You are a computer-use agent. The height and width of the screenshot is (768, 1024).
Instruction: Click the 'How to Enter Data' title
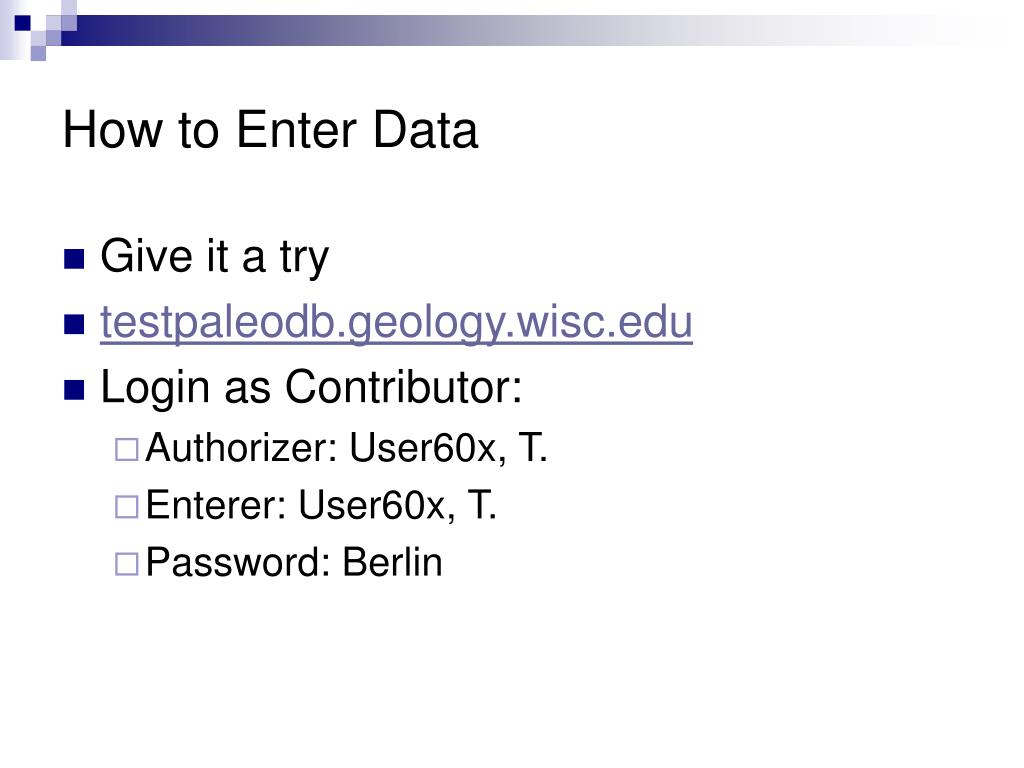pyautogui.click(x=270, y=130)
